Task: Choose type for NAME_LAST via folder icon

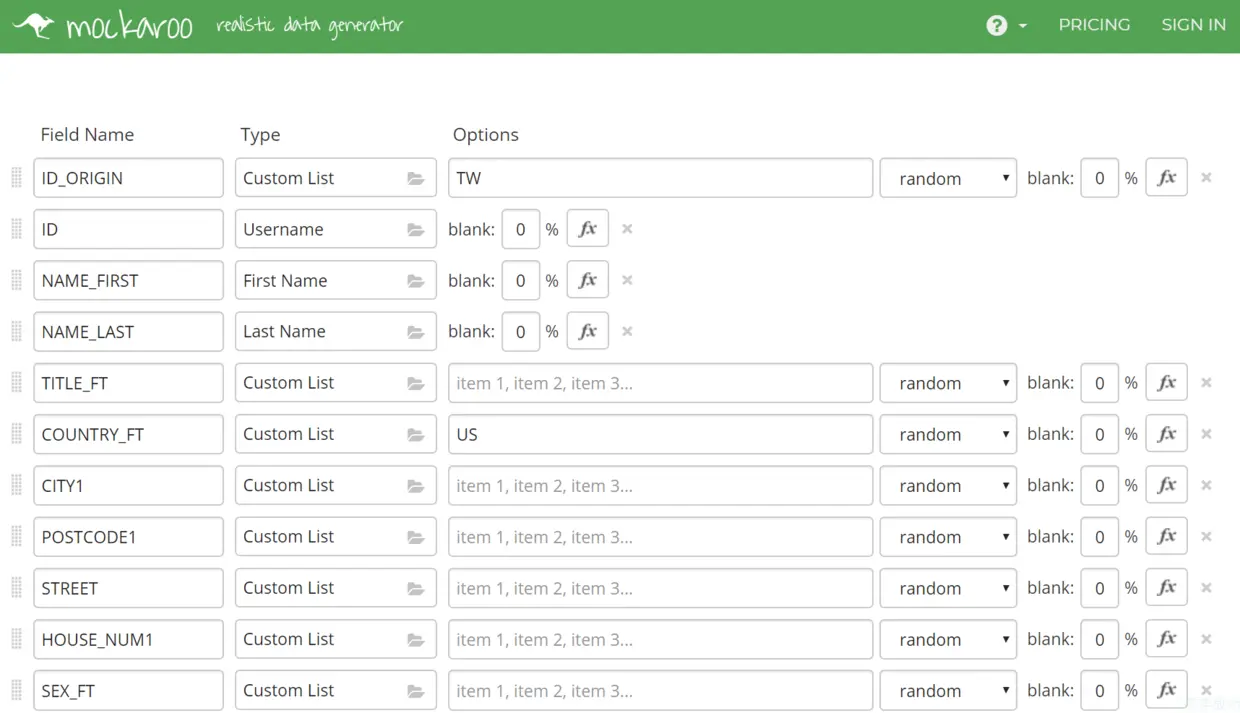Action: [x=416, y=332]
